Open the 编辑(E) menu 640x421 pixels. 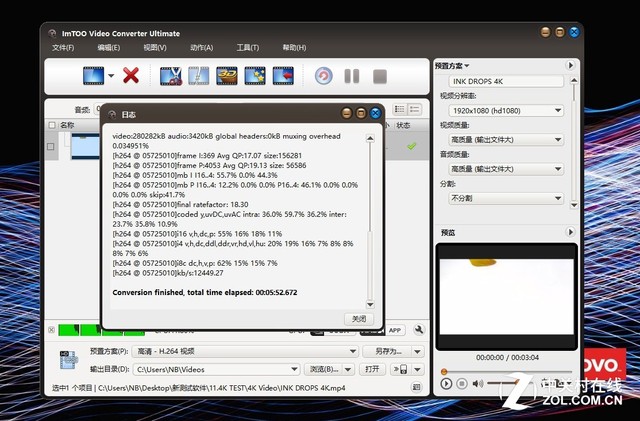tap(109, 47)
